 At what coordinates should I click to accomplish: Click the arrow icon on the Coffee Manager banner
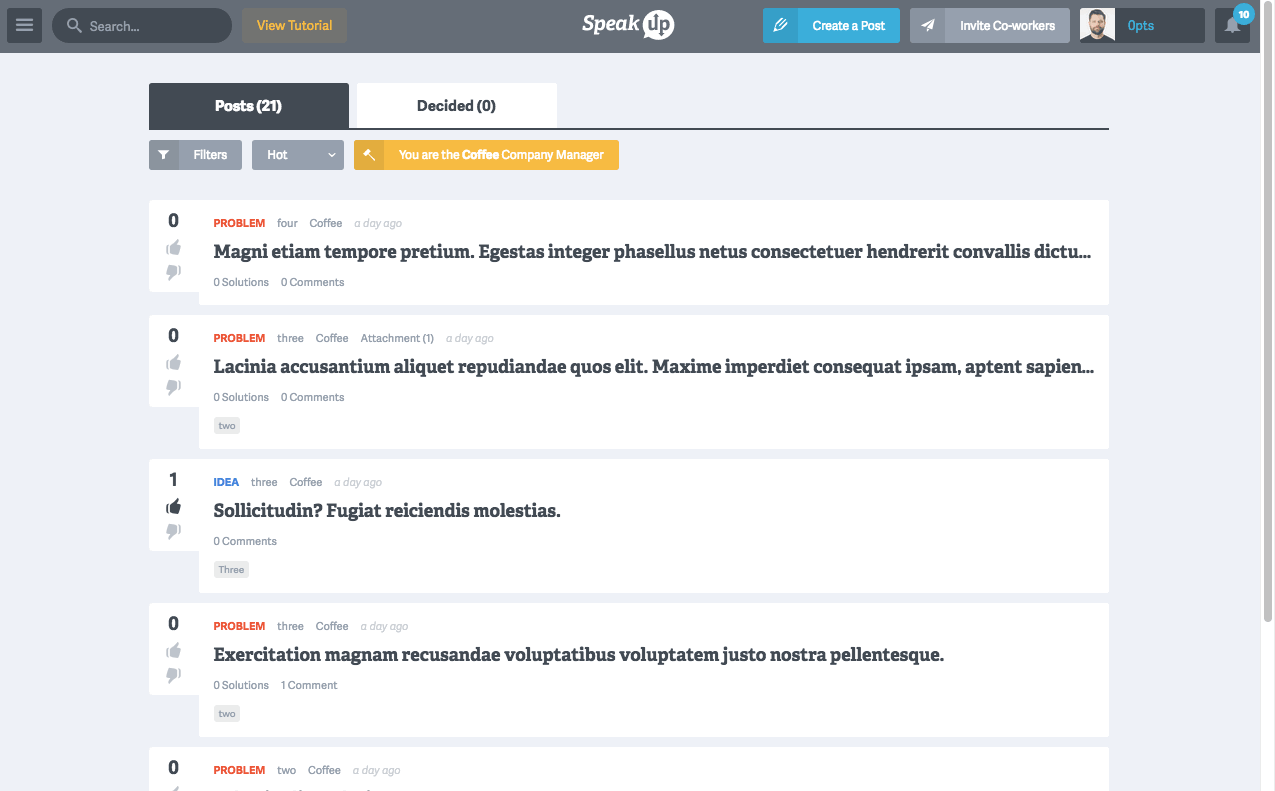[x=368, y=155]
